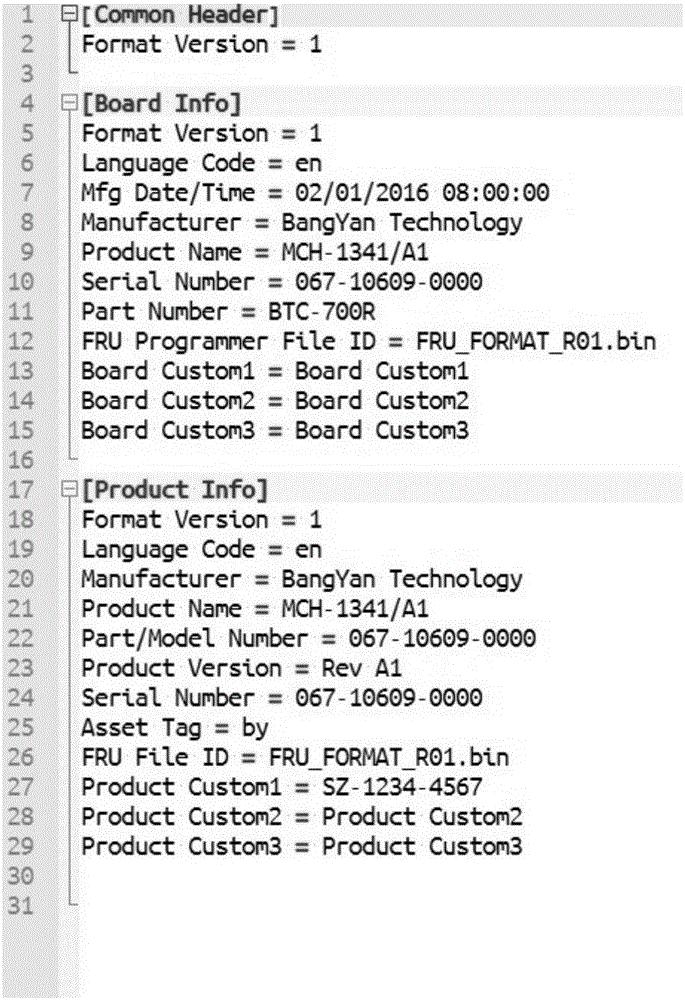Viewport: 685px width, 1000px height.
Task: Click the Part/Model Number line
Action: pos(308,638)
